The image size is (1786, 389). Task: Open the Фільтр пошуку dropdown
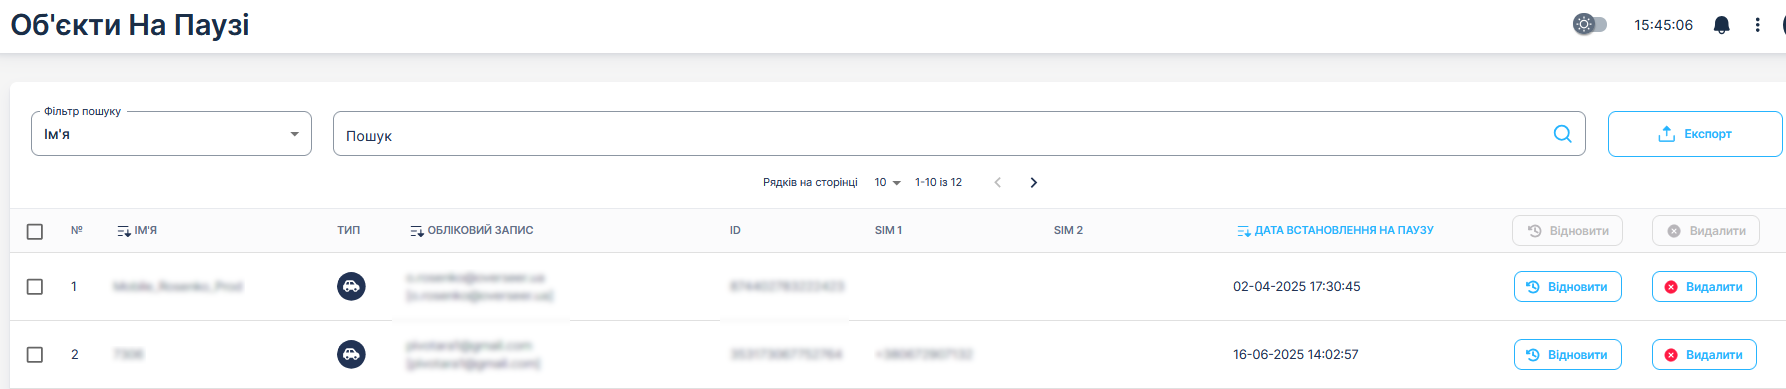click(171, 134)
